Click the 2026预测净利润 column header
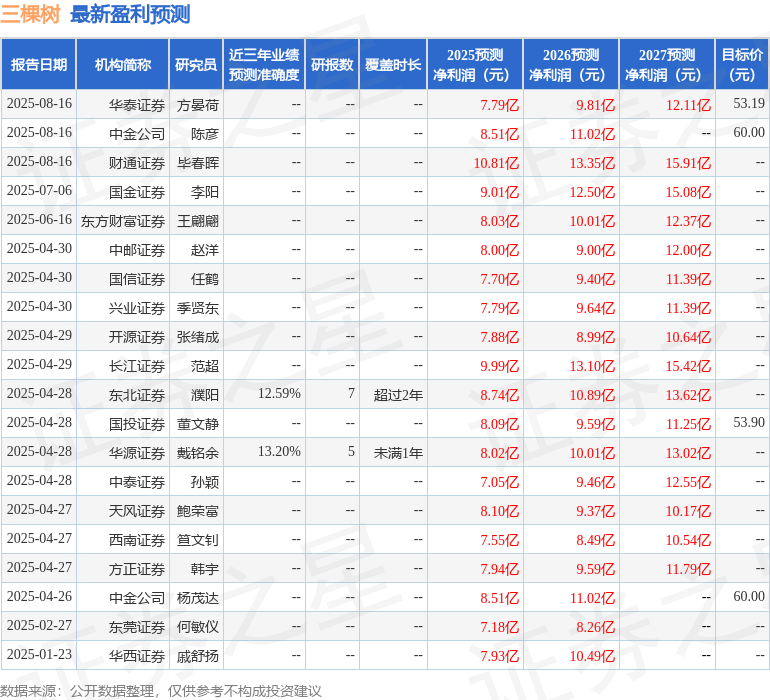Viewport: 770px width, 700px height. point(571,65)
